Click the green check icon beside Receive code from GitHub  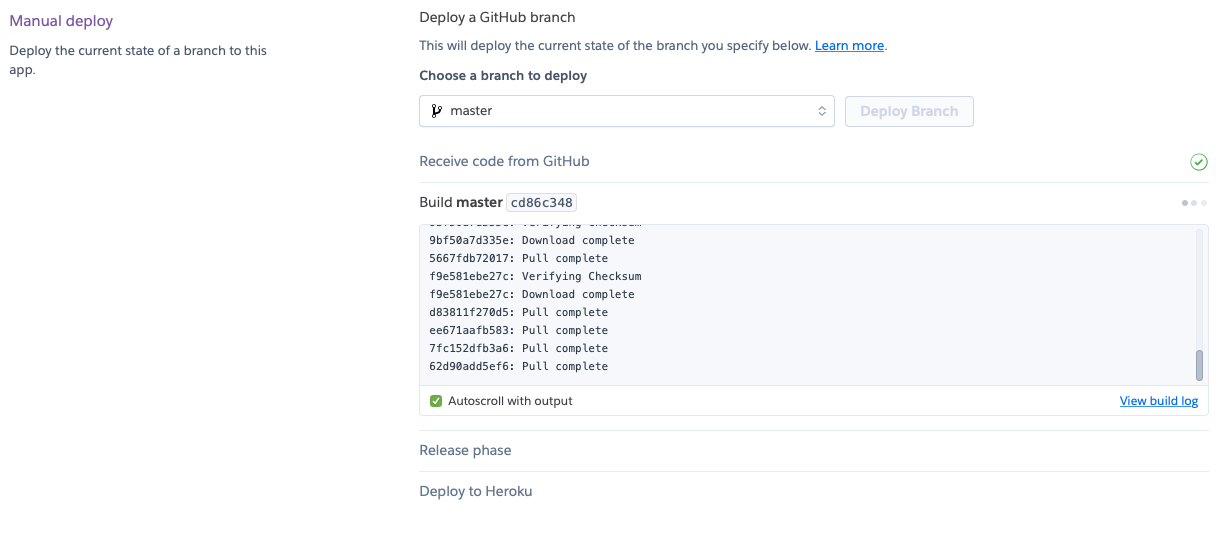[1199, 162]
